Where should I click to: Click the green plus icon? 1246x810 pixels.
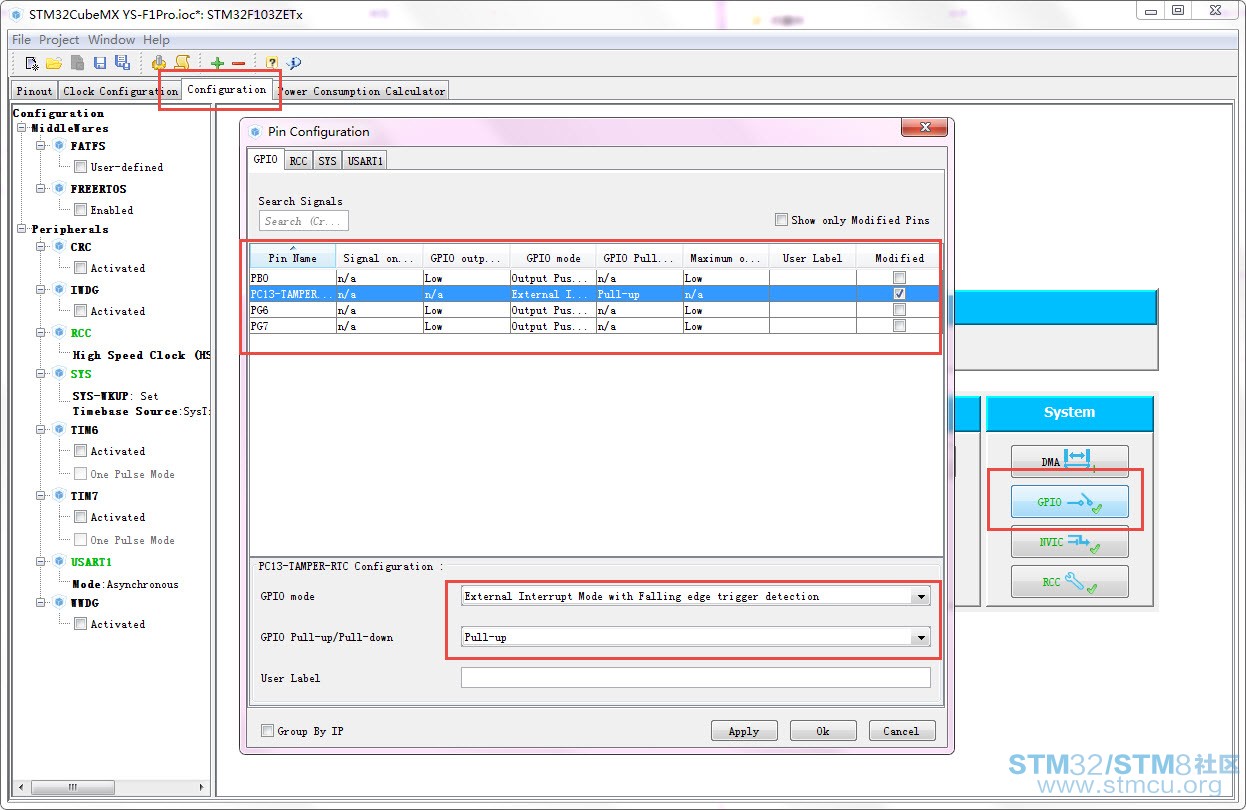click(x=217, y=63)
